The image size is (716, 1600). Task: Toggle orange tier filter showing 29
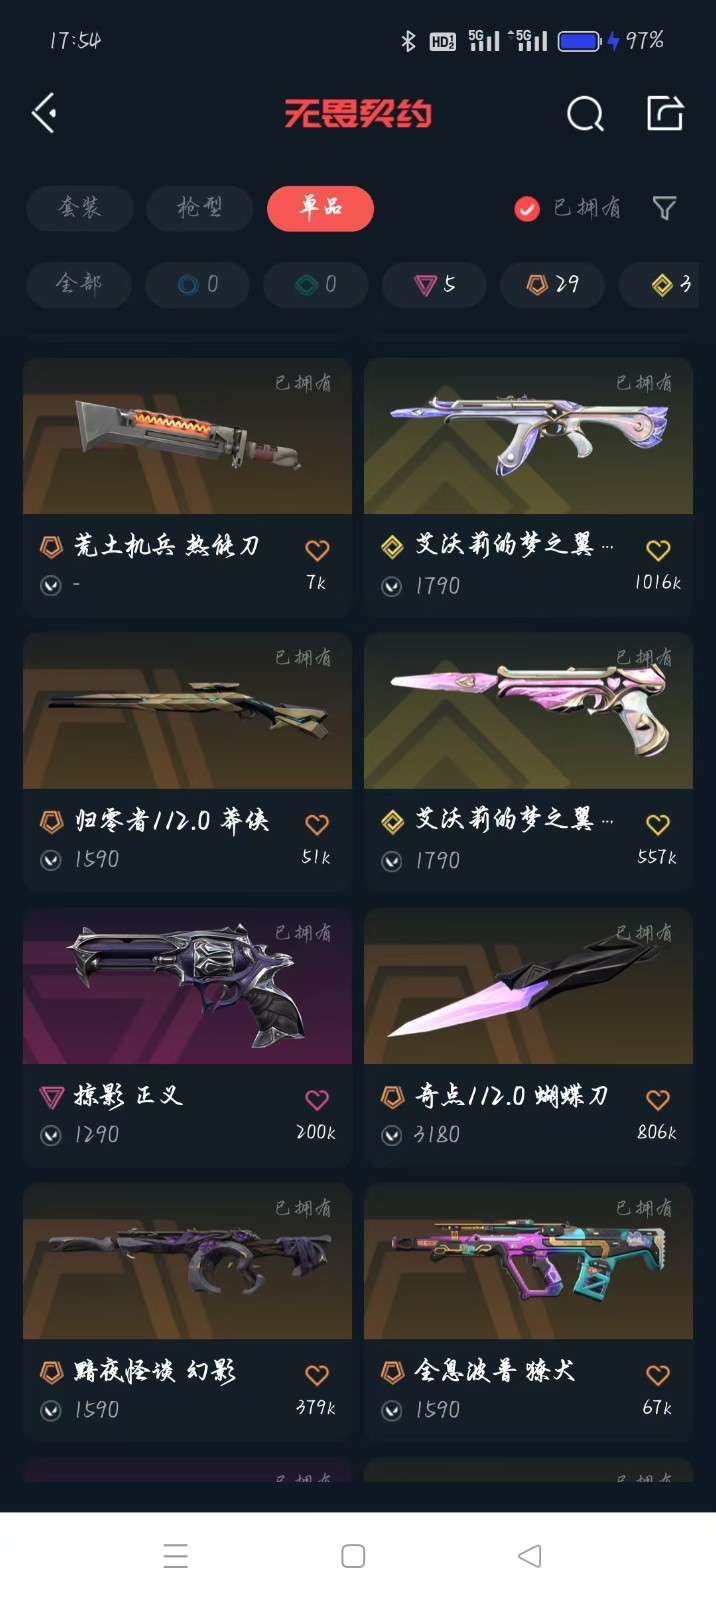pos(553,285)
